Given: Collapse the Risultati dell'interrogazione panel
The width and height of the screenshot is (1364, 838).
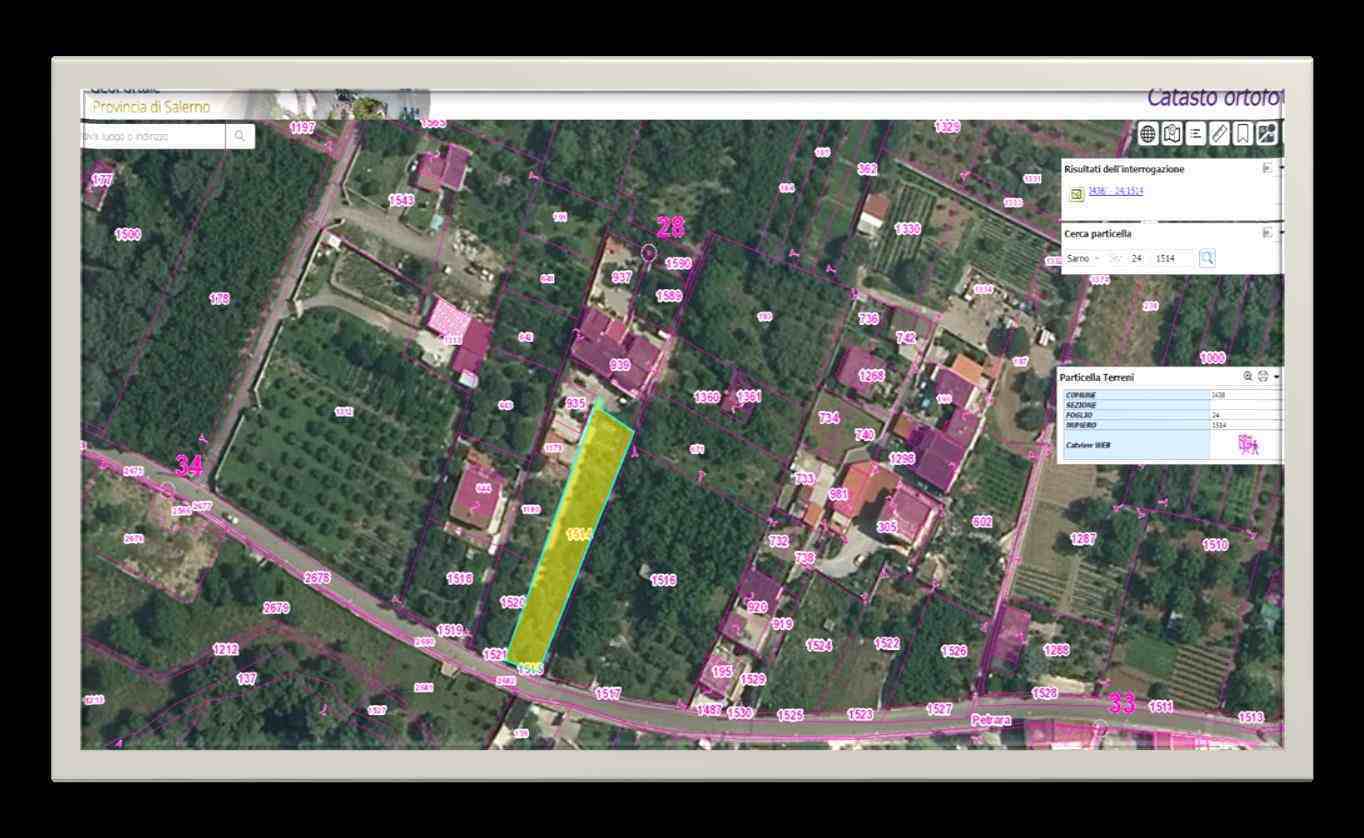Looking at the screenshot, I should point(1267,169).
